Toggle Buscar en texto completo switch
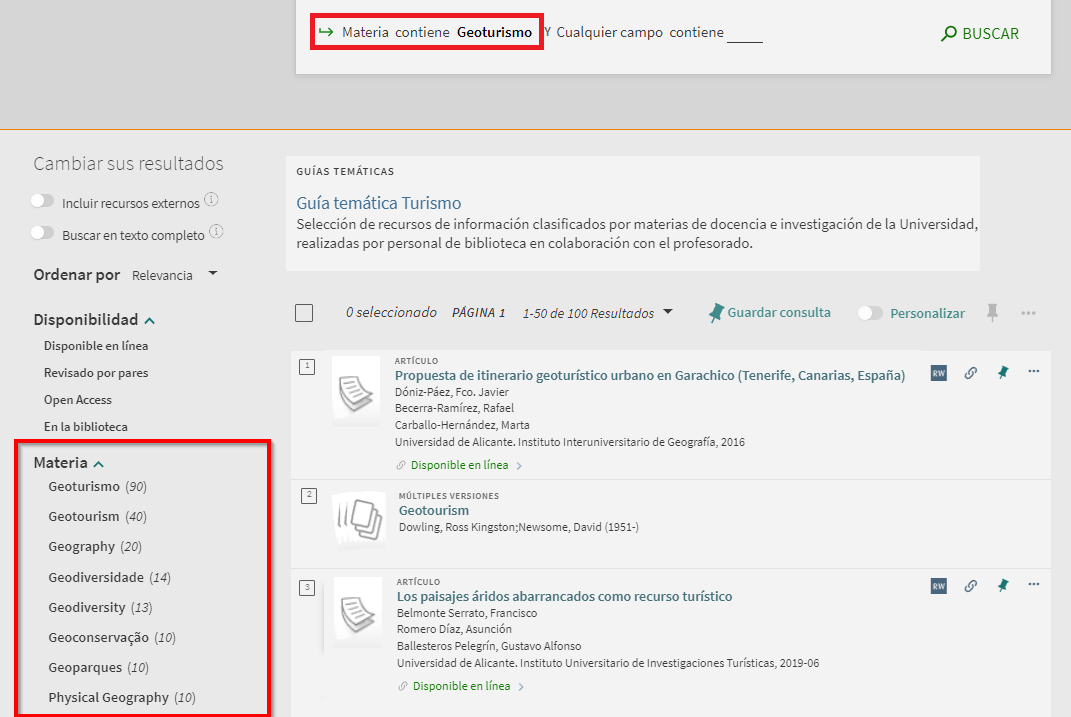The image size is (1071, 717). pyautogui.click(x=42, y=233)
